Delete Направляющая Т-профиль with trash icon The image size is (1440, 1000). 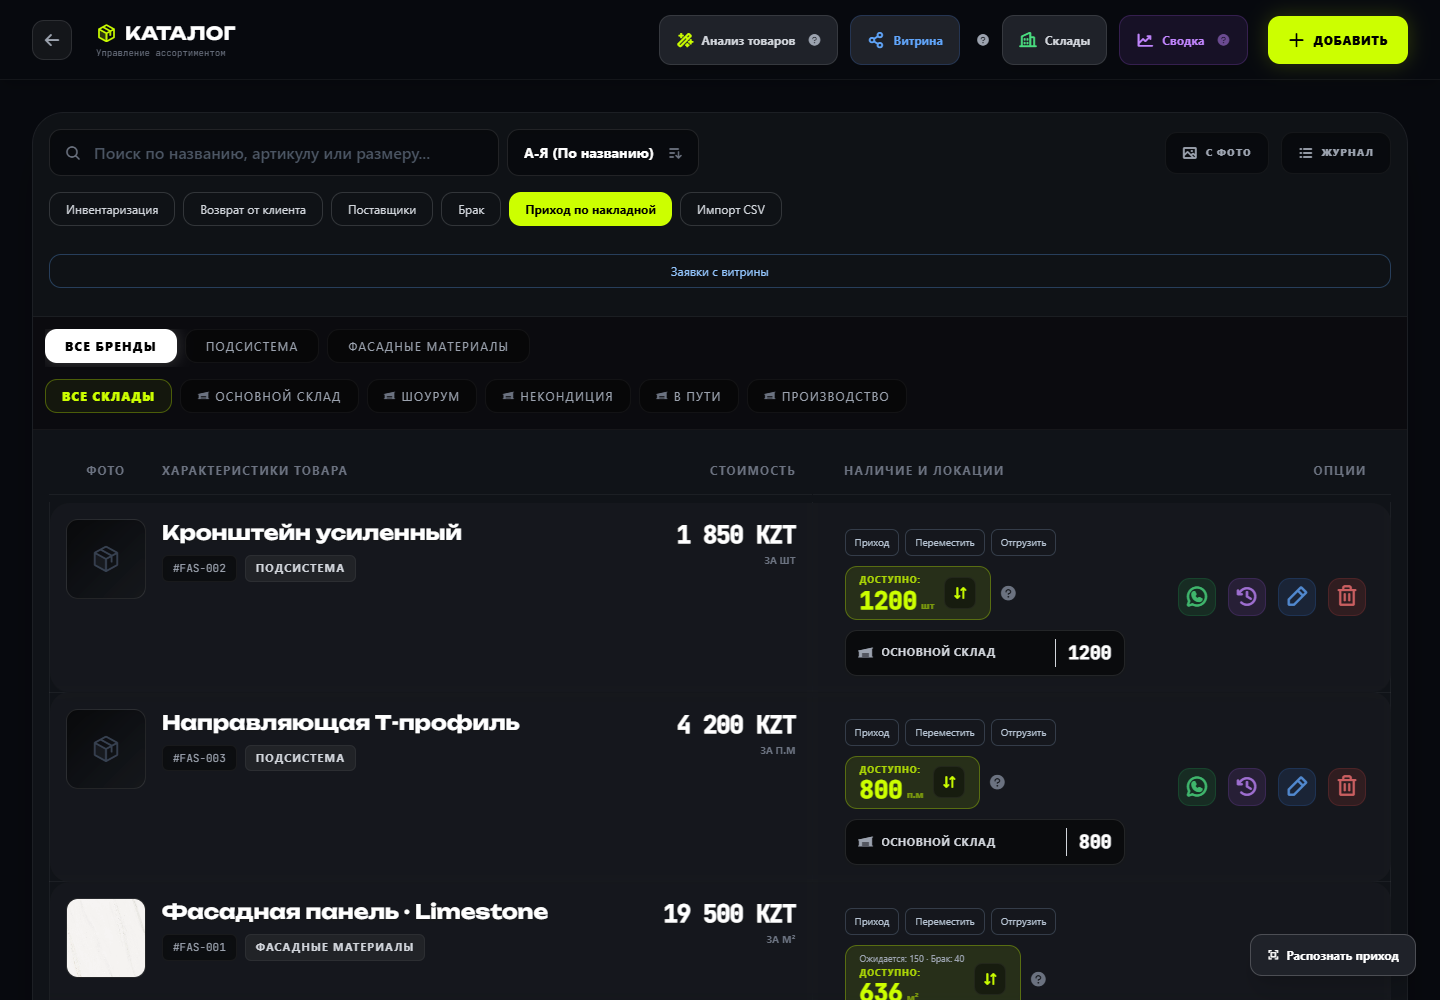click(x=1347, y=787)
